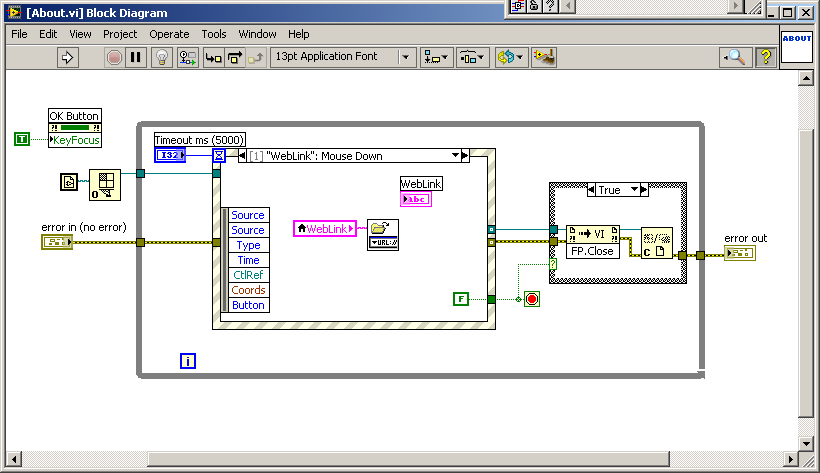Click the Type event data item

tap(248, 245)
